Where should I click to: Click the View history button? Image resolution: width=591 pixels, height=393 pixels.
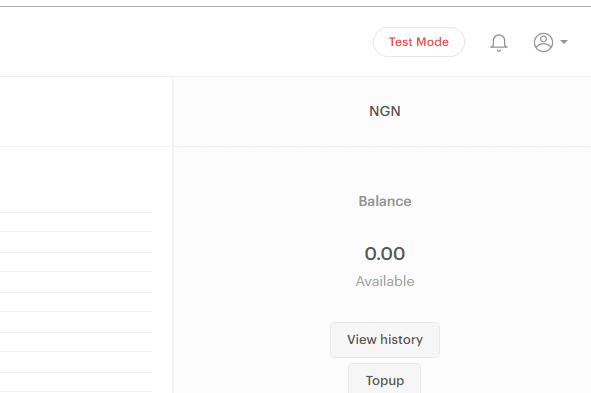point(385,339)
